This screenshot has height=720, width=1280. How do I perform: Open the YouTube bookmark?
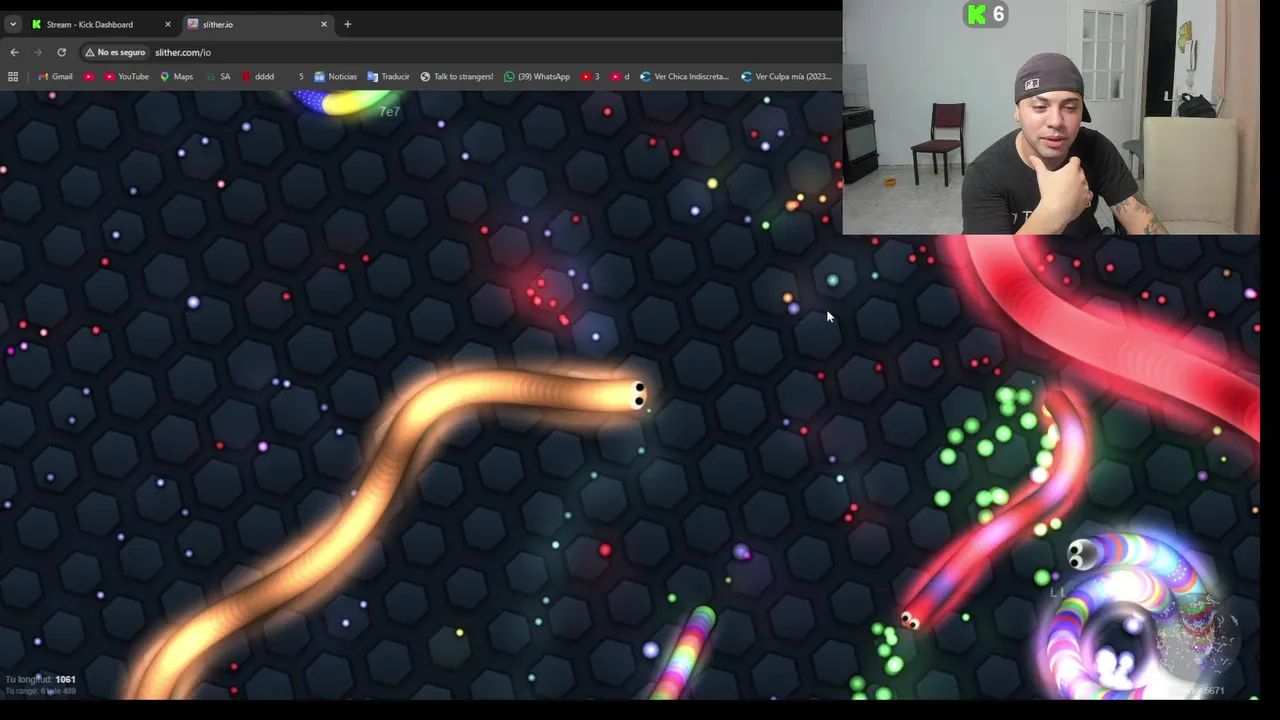[126, 76]
